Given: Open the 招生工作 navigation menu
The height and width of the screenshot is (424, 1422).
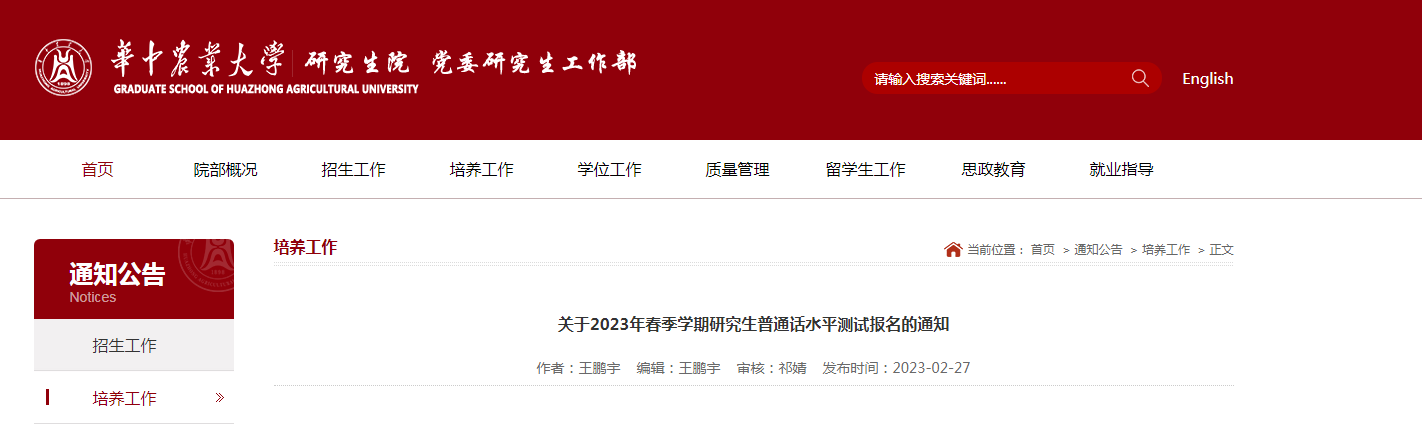Looking at the screenshot, I should pos(354,170).
